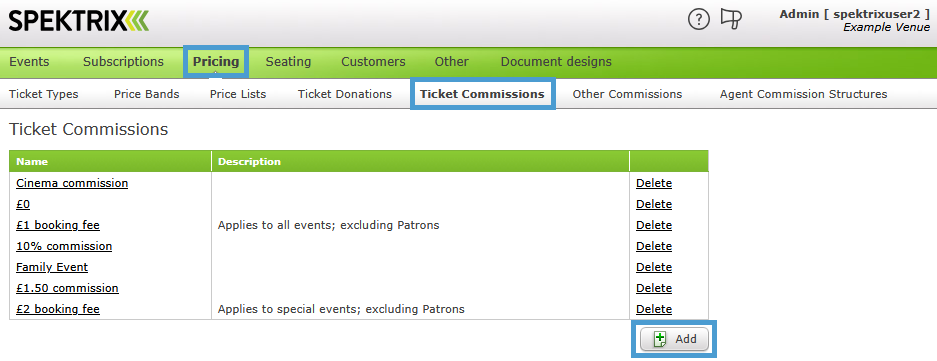
Task: Select the Document designs tab
Action: point(556,62)
